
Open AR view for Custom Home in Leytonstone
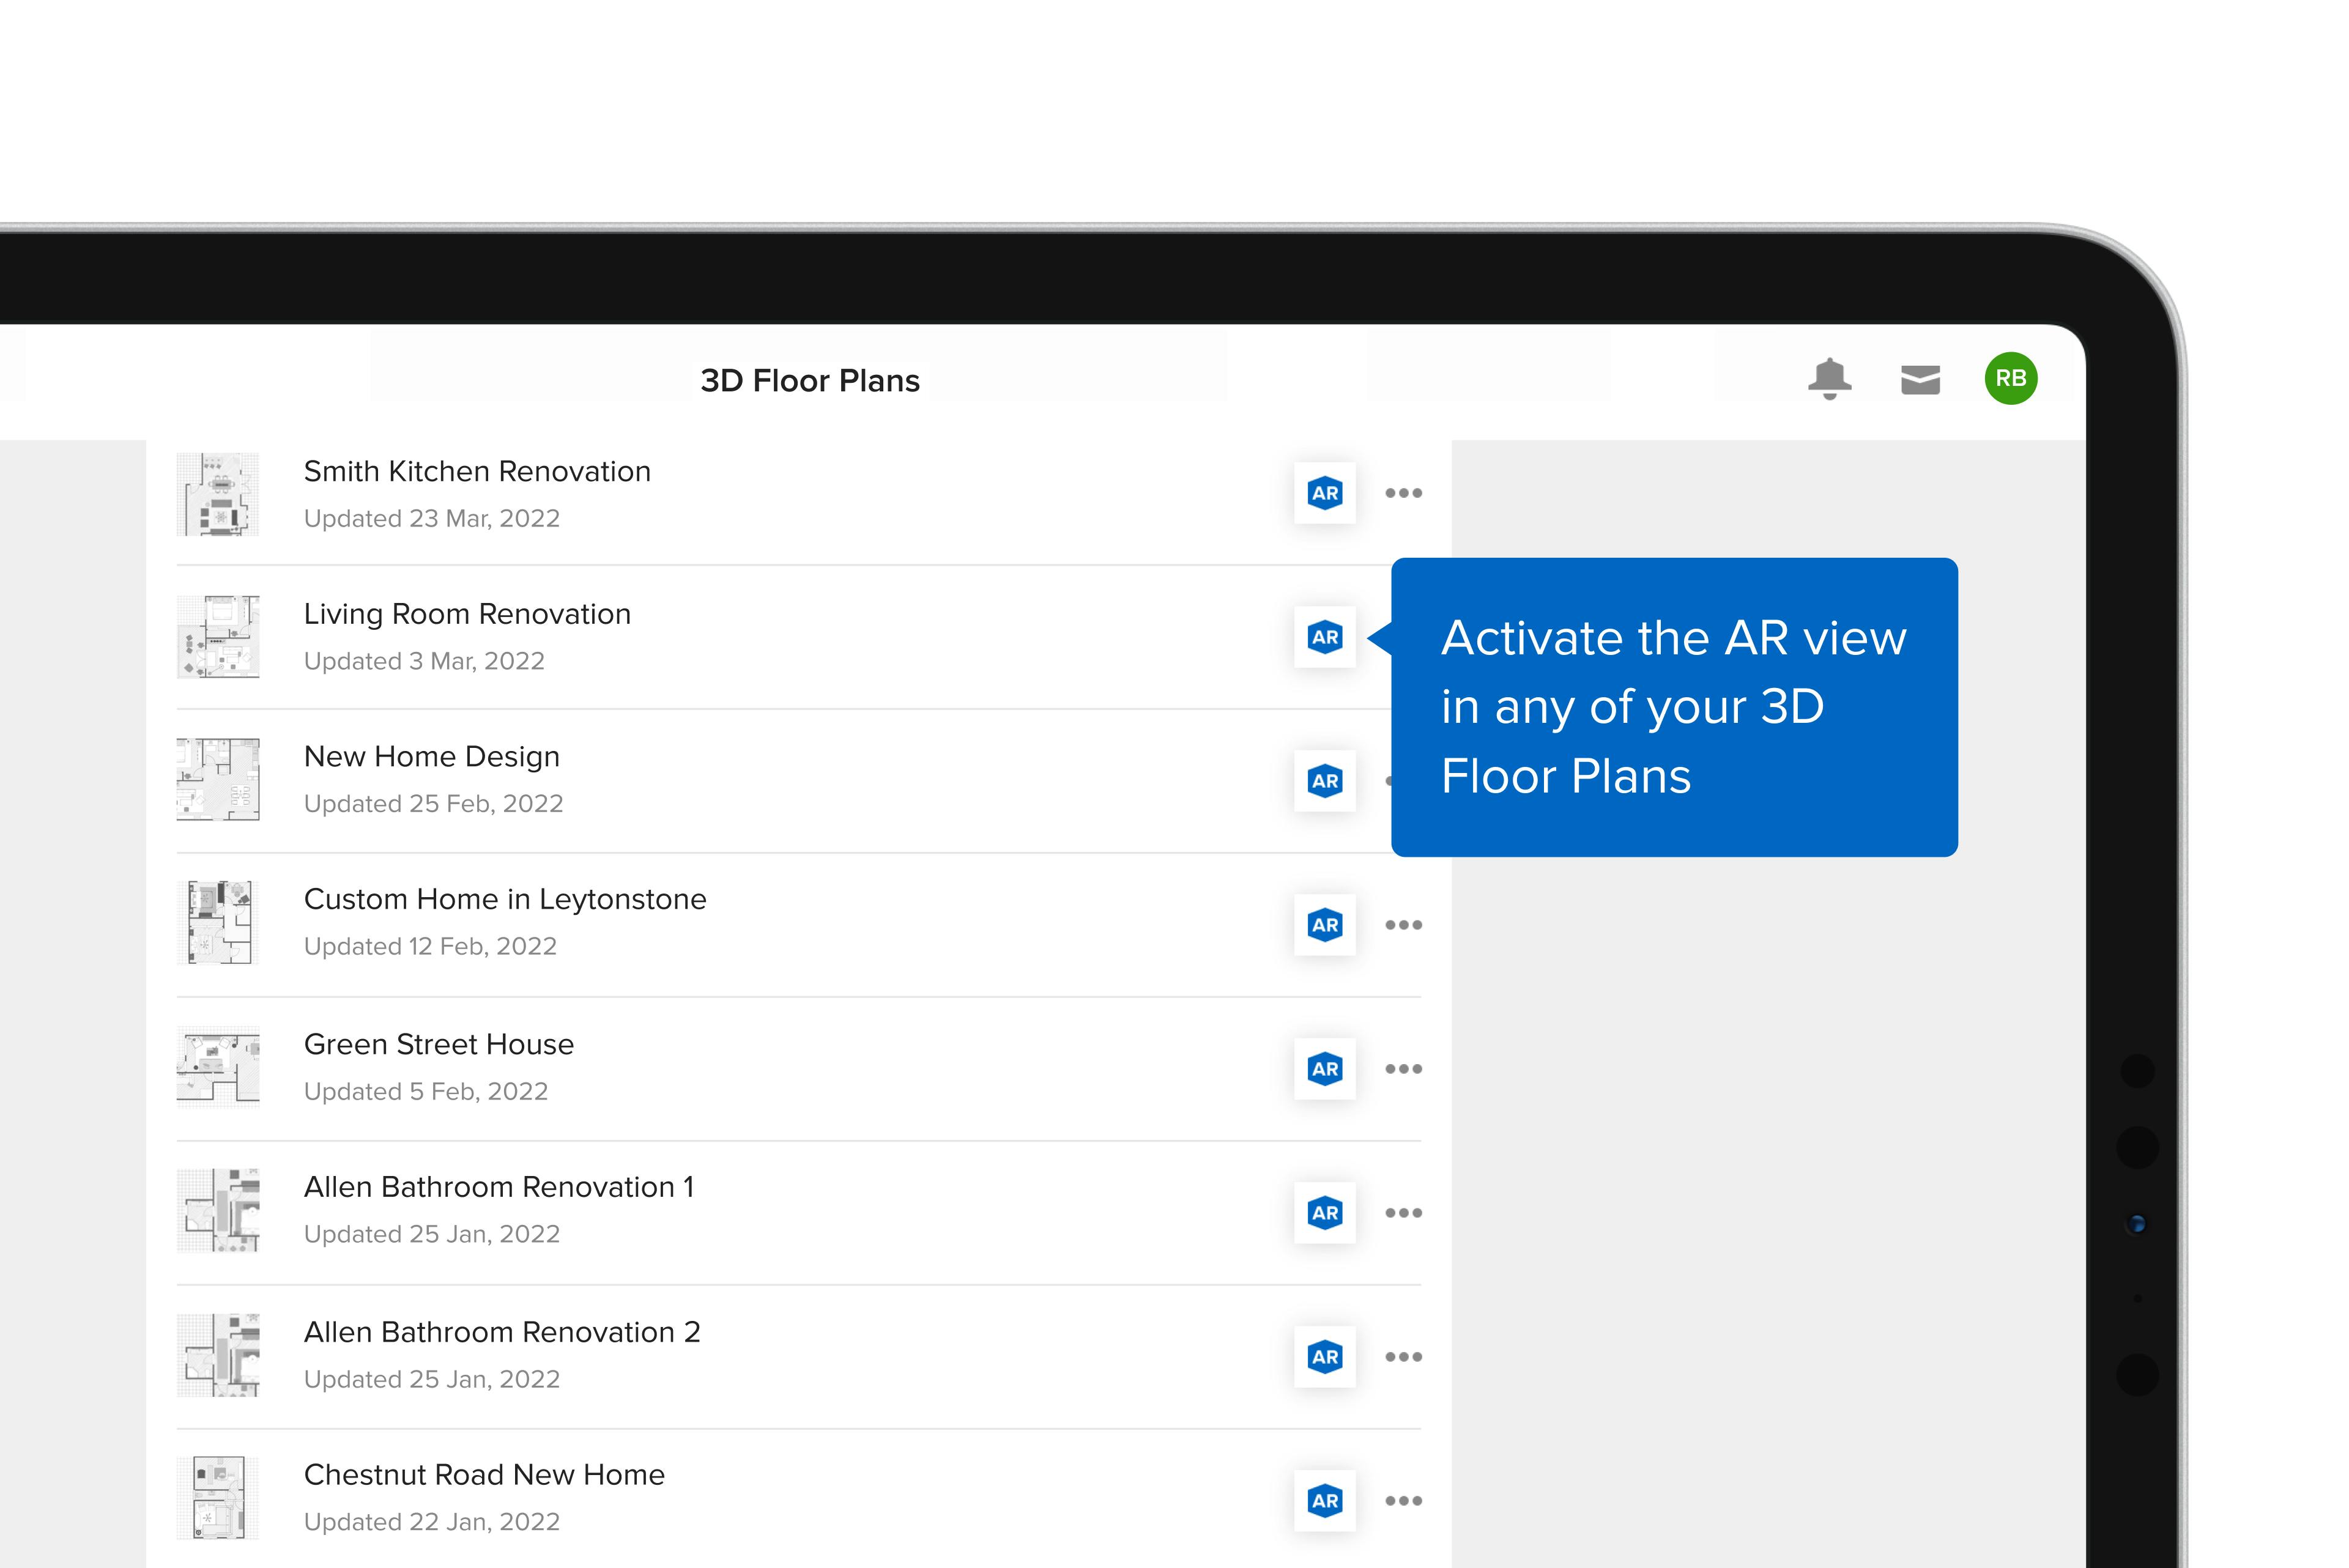coord(1324,925)
